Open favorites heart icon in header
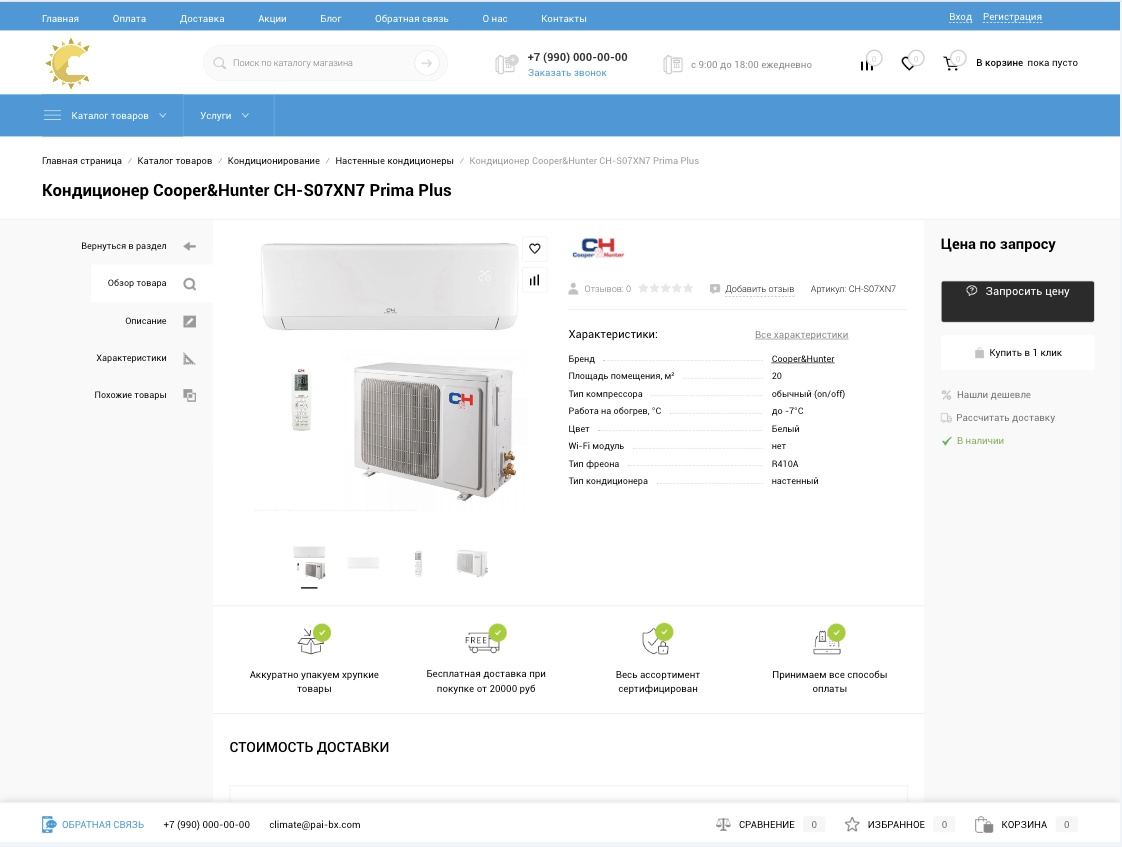Image resolution: width=1122 pixels, height=847 pixels. click(x=909, y=64)
